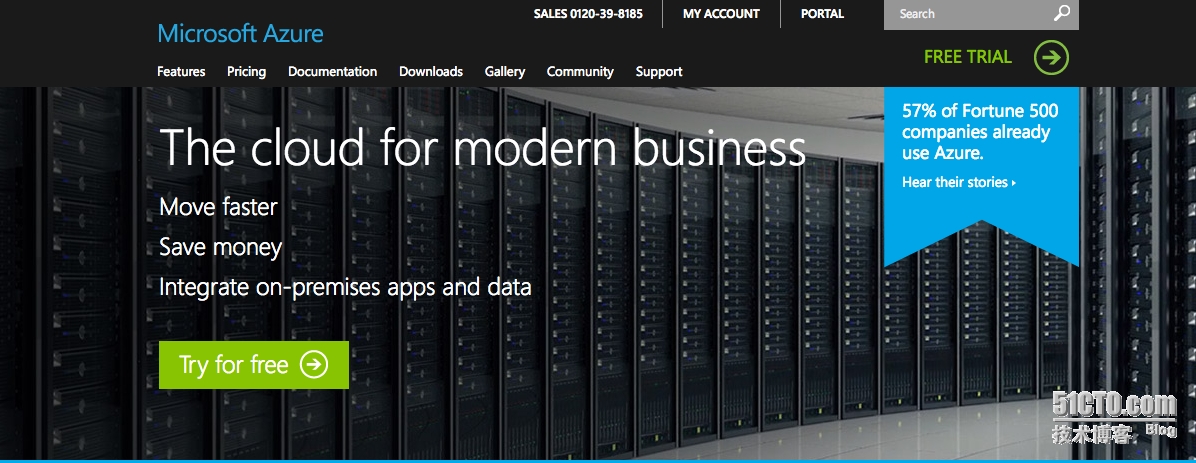The image size is (1196, 463).
Task: Click the 57% of Fortune 500 banner text
Action: tap(980, 132)
